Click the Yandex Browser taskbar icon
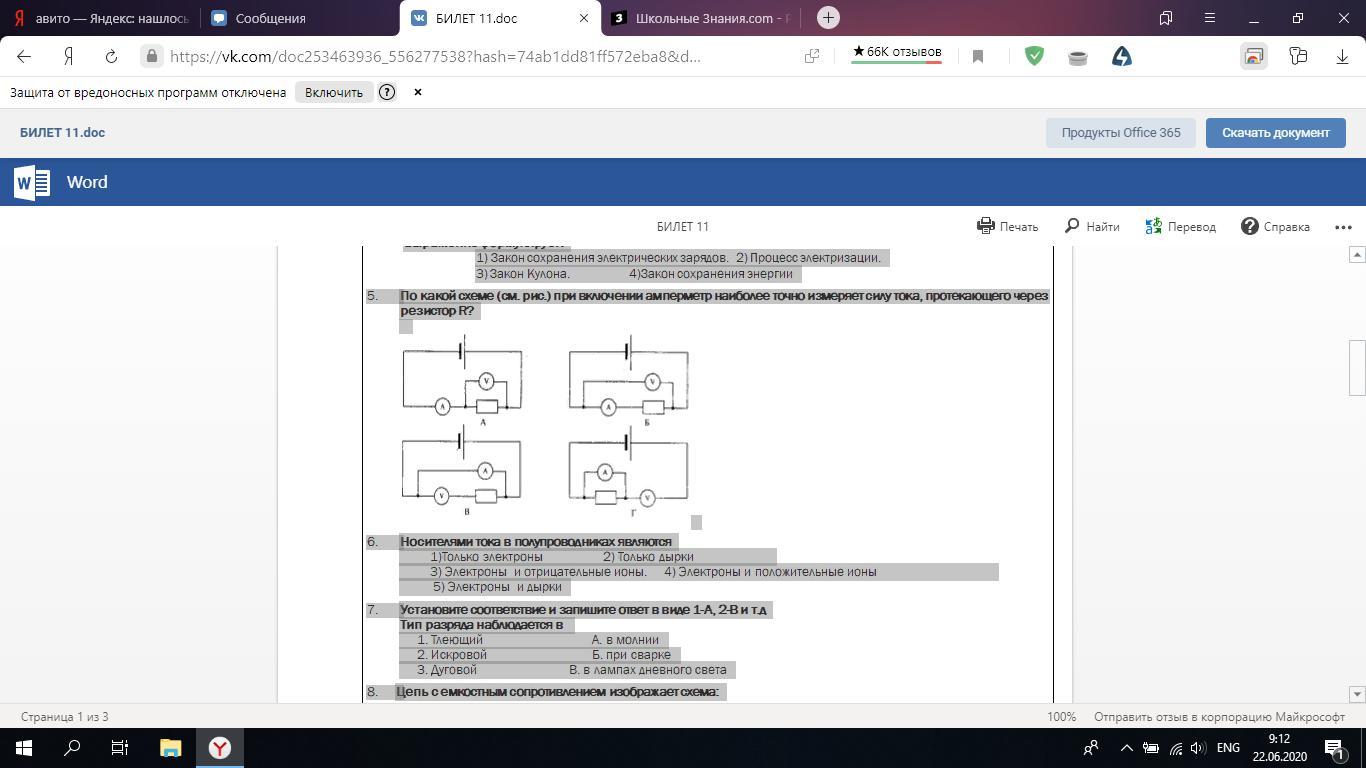1366x768 pixels. (x=220, y=747)
